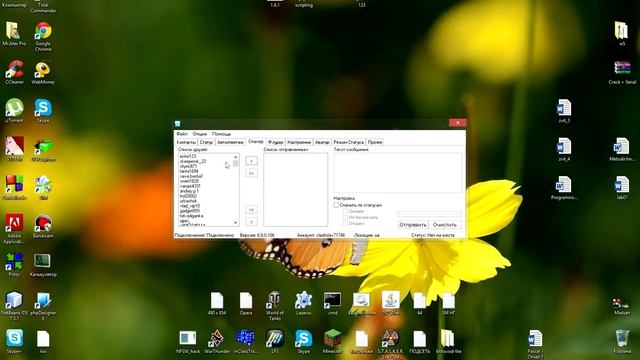640x360 pixels.
Task: Remove one recipient with single < button
Action: point(251,222)
